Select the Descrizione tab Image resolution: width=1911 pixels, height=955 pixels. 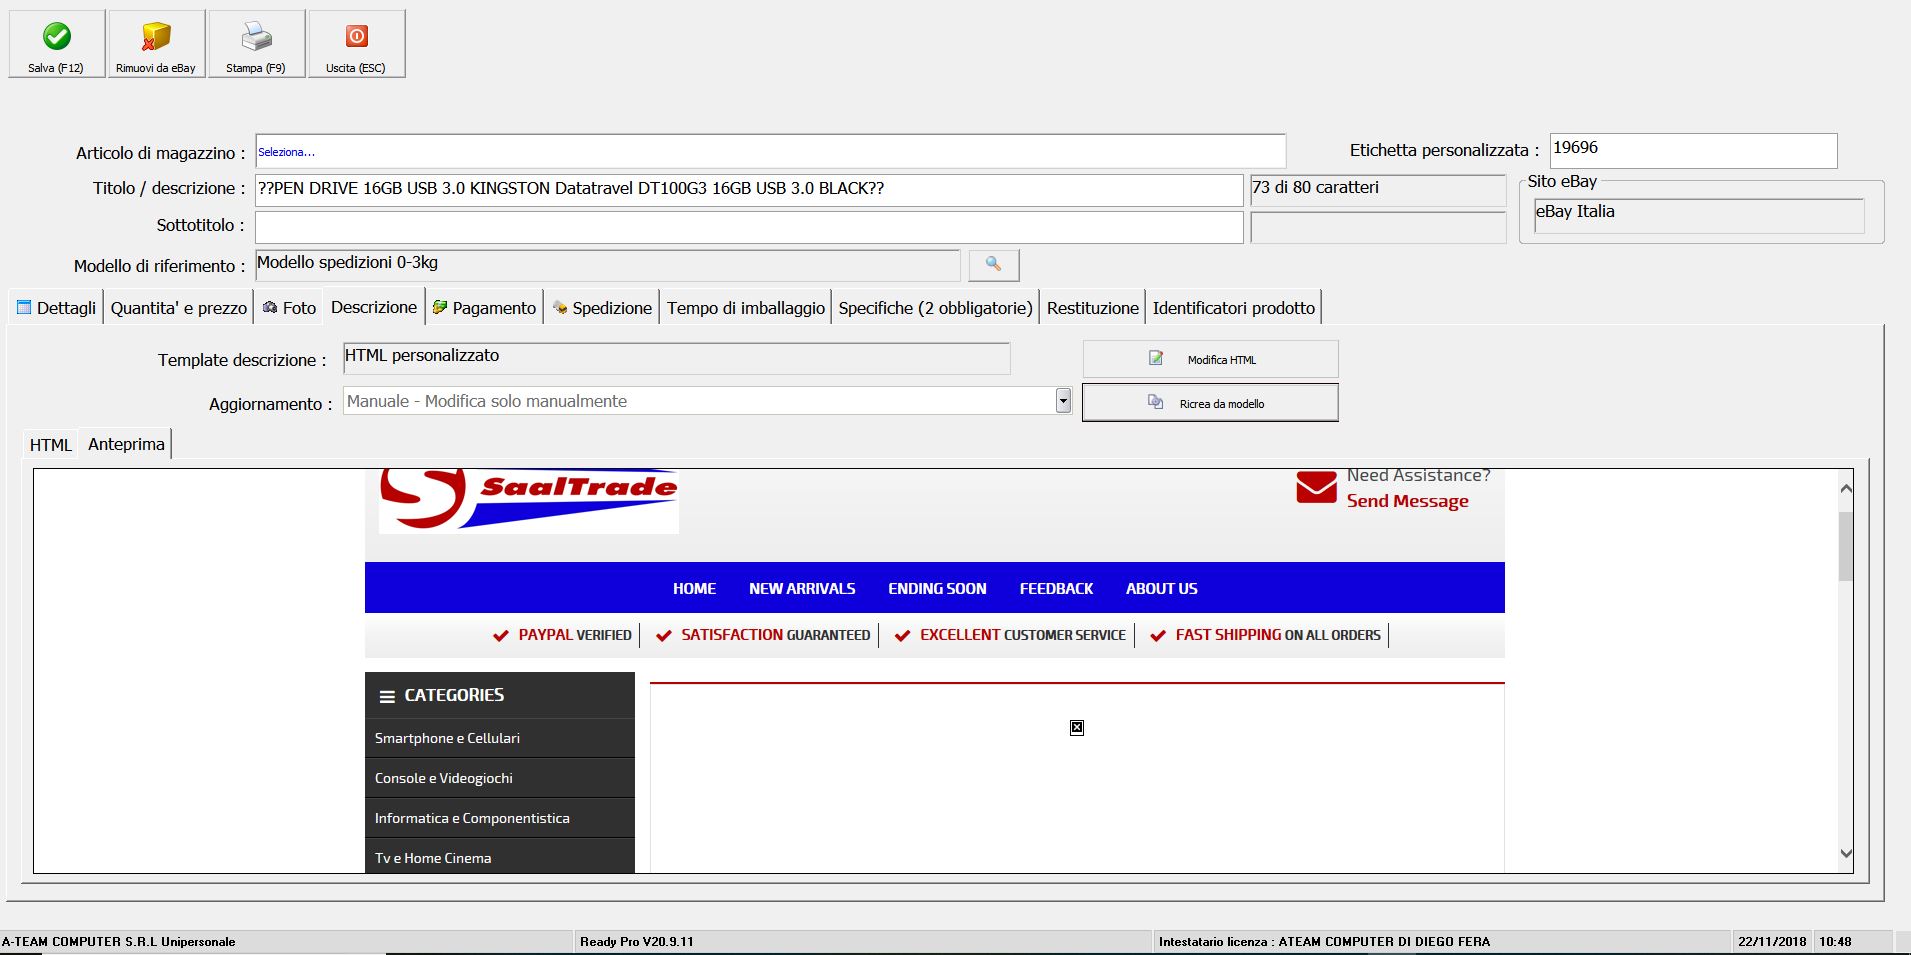[374, 307]
